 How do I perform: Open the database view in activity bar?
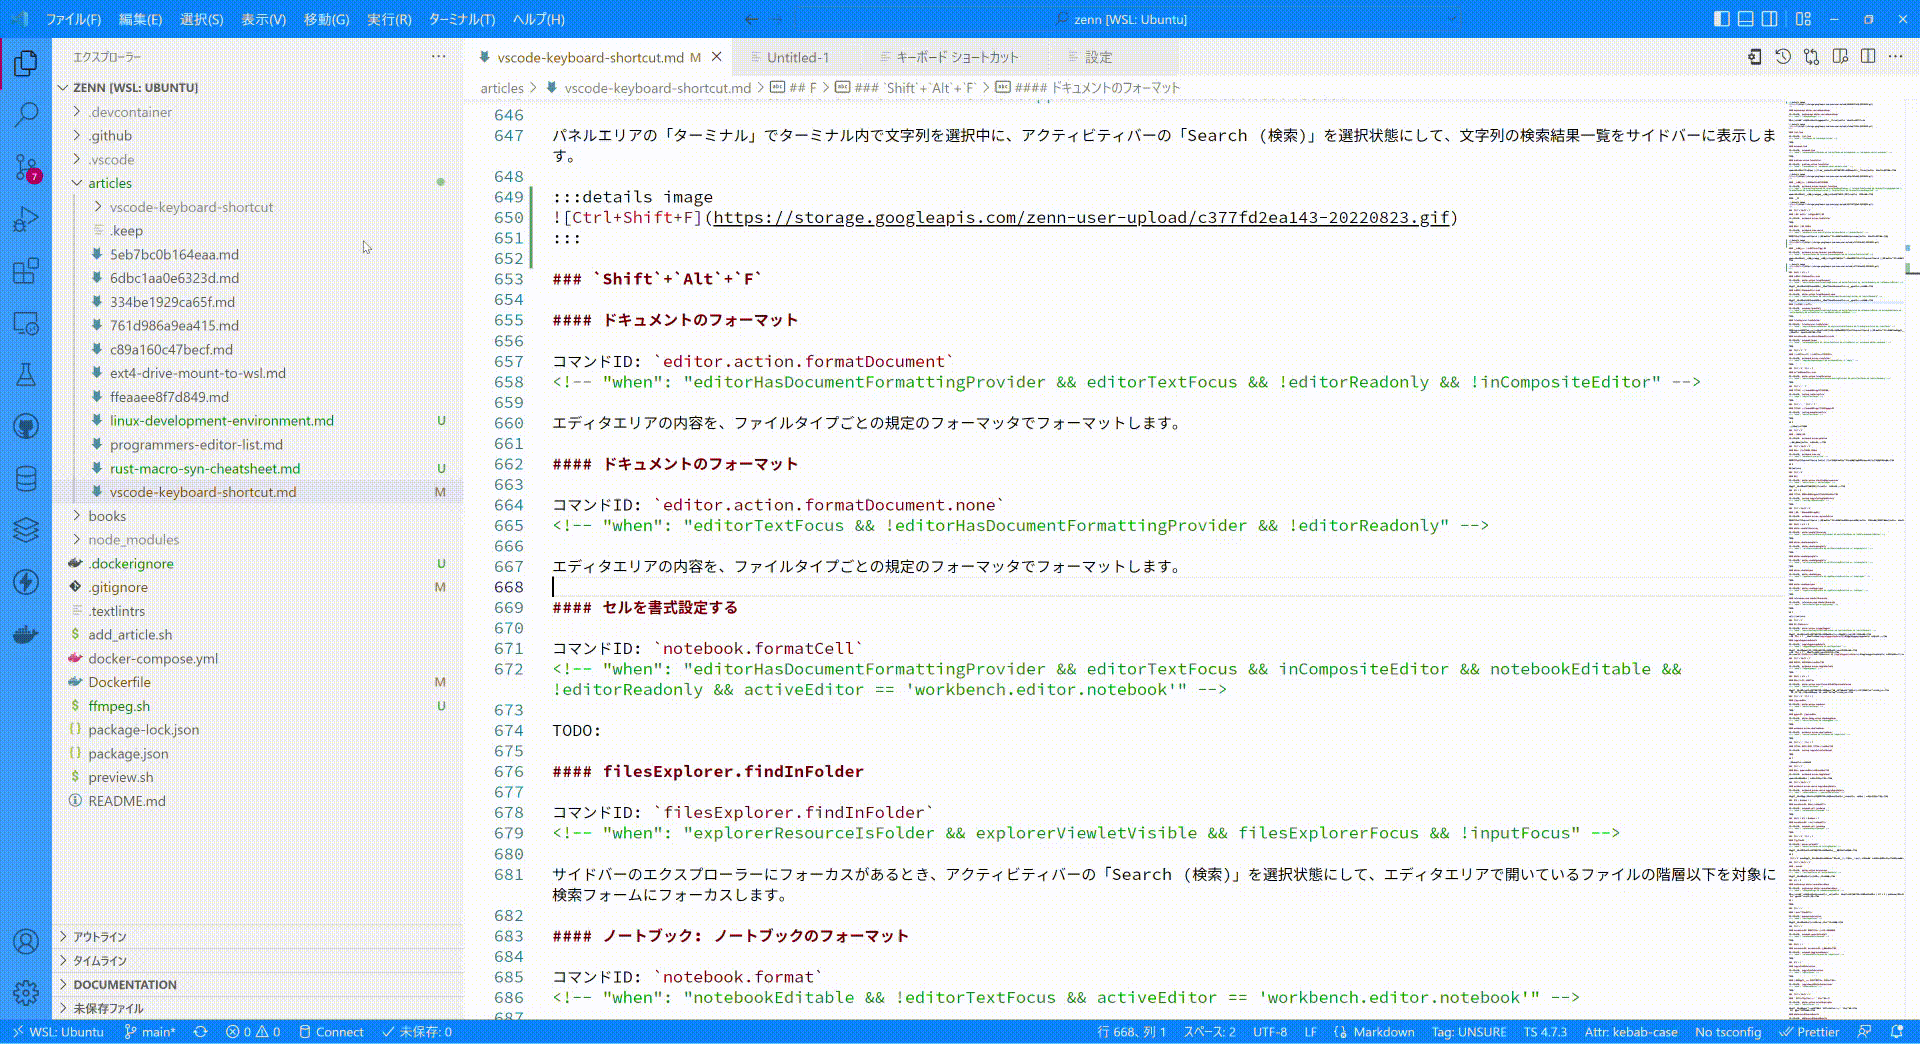pyautogui.click(x=26, y=479)
